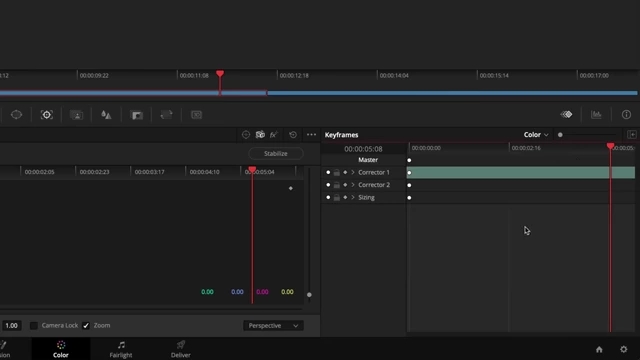Toggle auto keyframe dot for Sizing

(x=328, y=198)
